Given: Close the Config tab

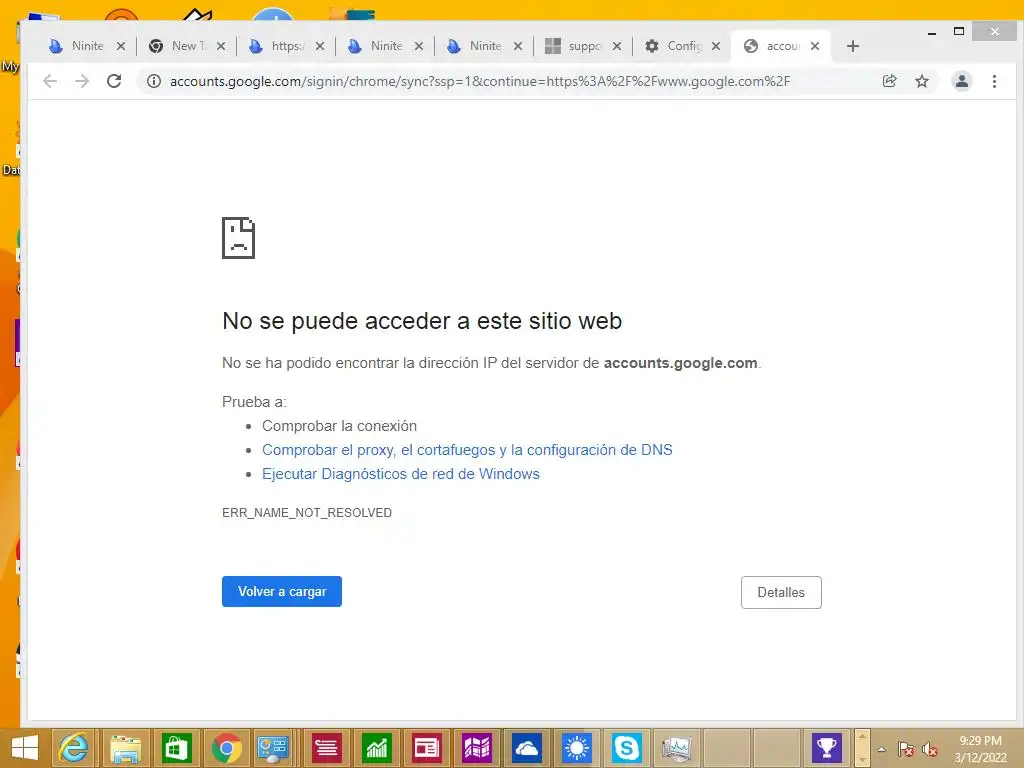Looking at the screenshot, I should click(x=716, y=46).
